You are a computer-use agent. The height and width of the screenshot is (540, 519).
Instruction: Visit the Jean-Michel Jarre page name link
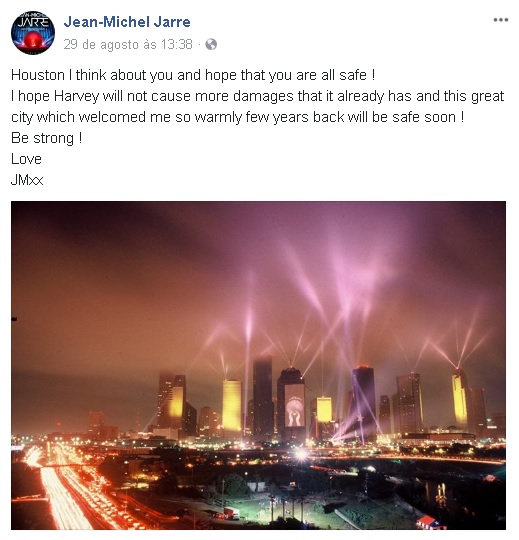click(127, 22)
